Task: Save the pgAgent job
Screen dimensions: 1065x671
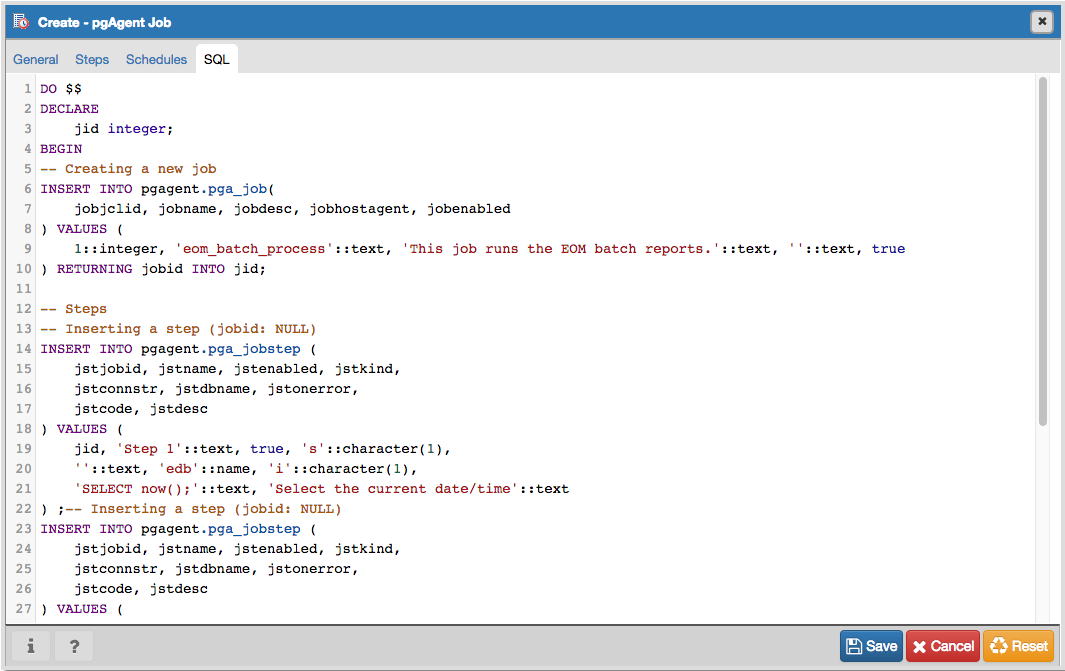Action: (871, 646)
